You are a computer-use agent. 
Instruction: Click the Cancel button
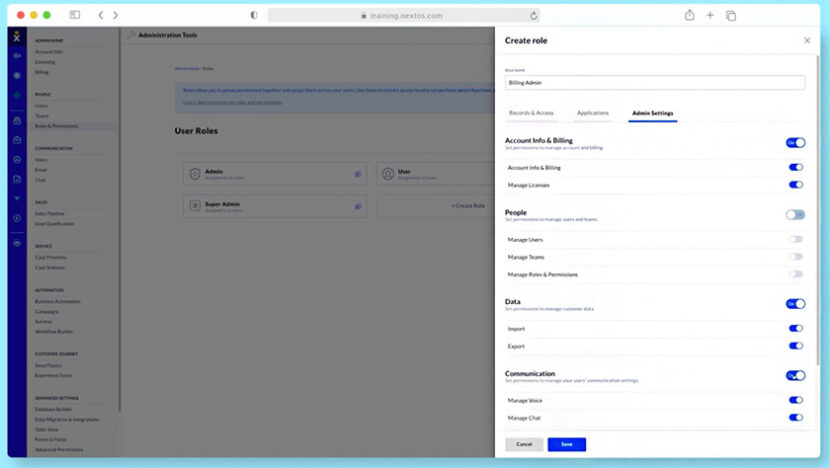(x=524, y=444)
